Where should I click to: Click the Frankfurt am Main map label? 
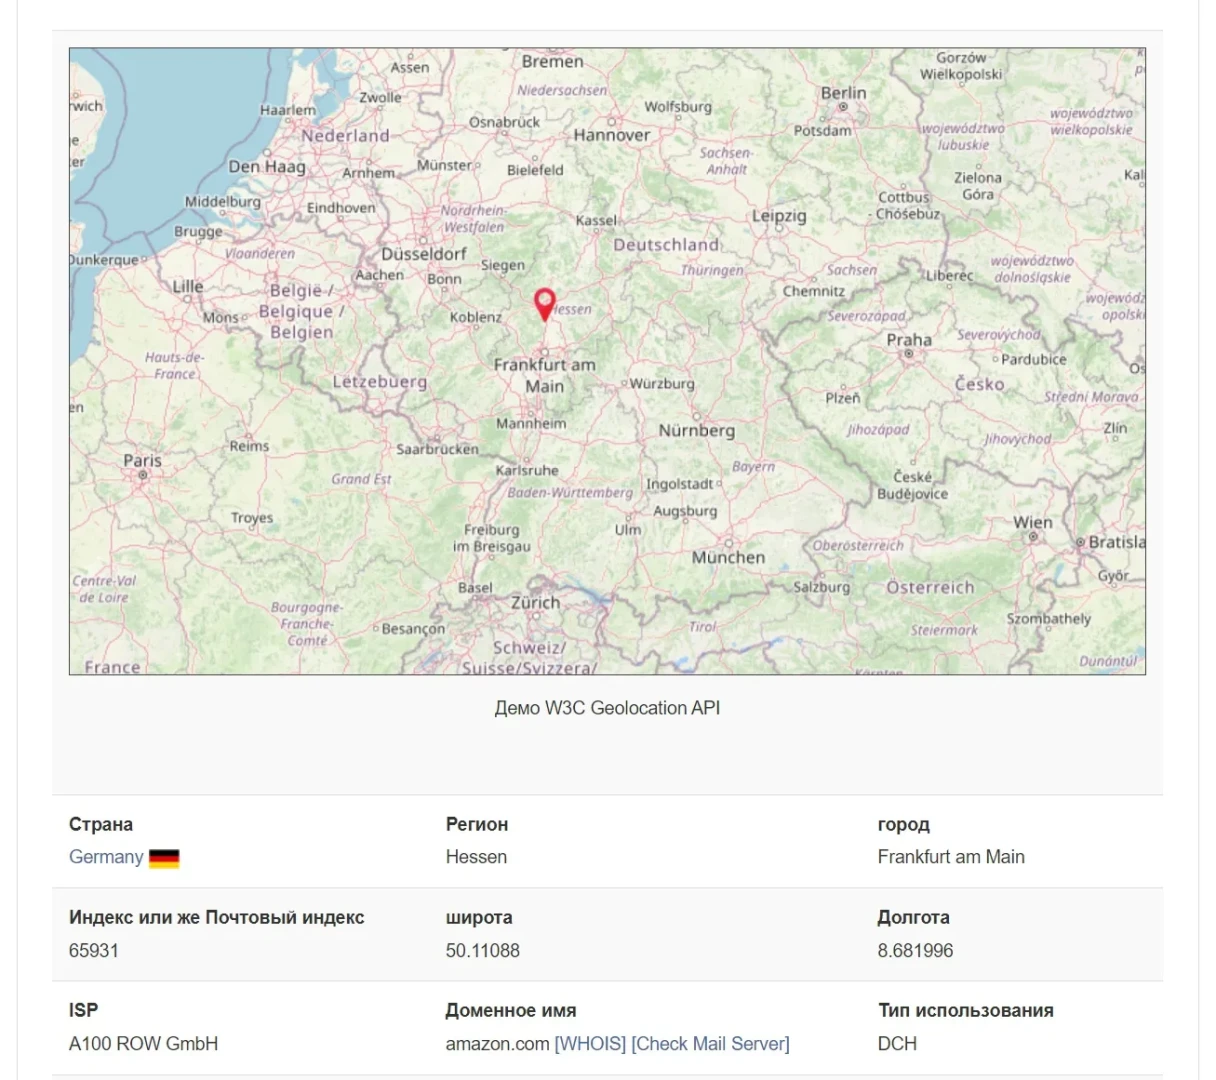(x=544, y=376)
